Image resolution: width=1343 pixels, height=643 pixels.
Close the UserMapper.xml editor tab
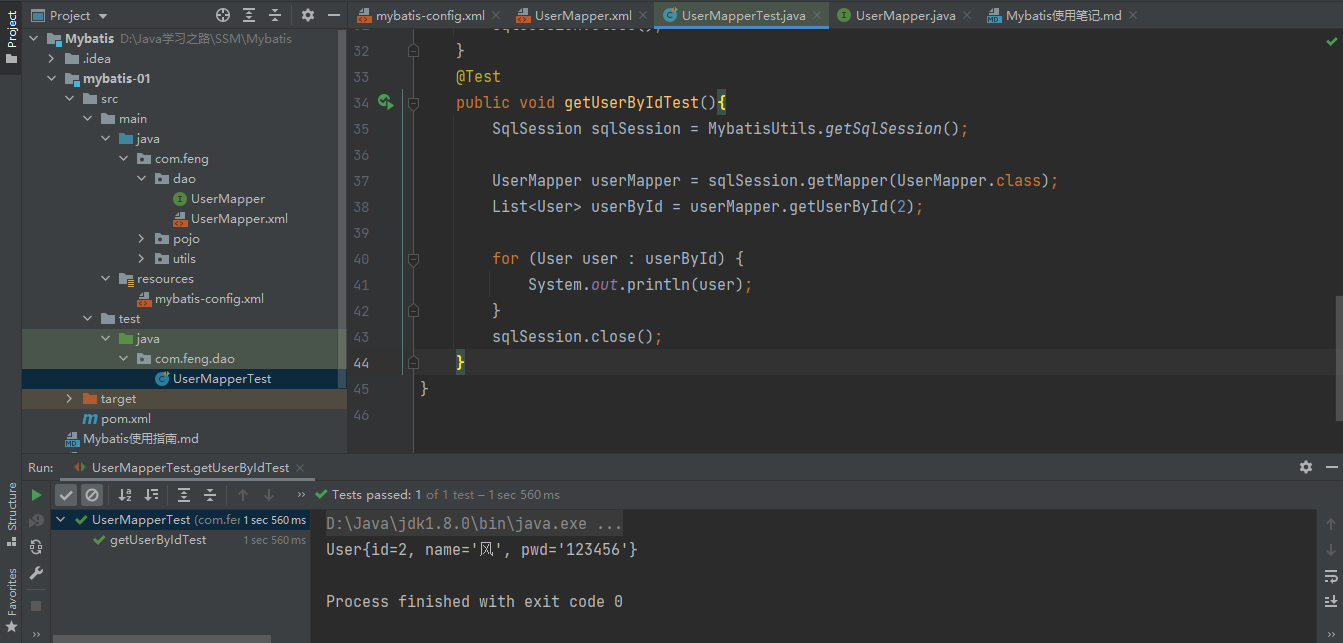[x=642, y=16]
